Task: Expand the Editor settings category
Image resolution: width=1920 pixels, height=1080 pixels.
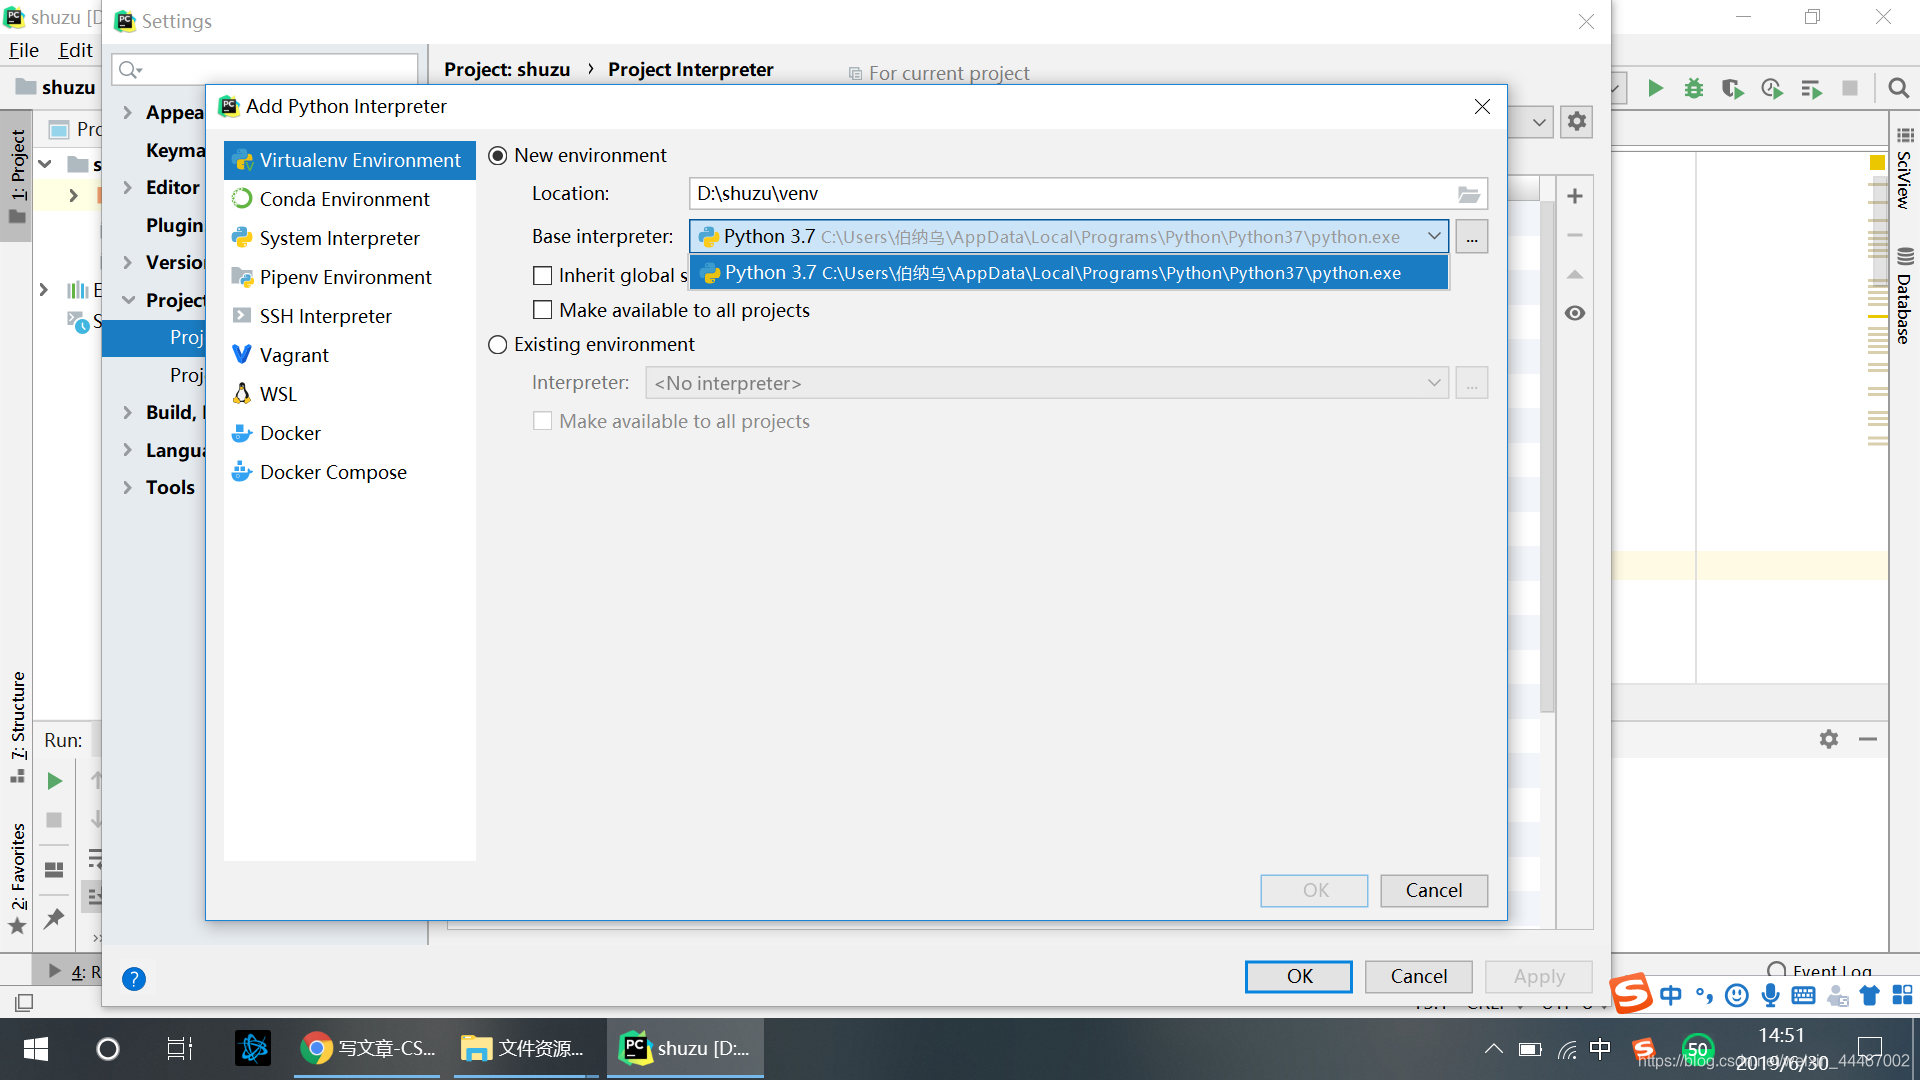Action: [127, 188]
